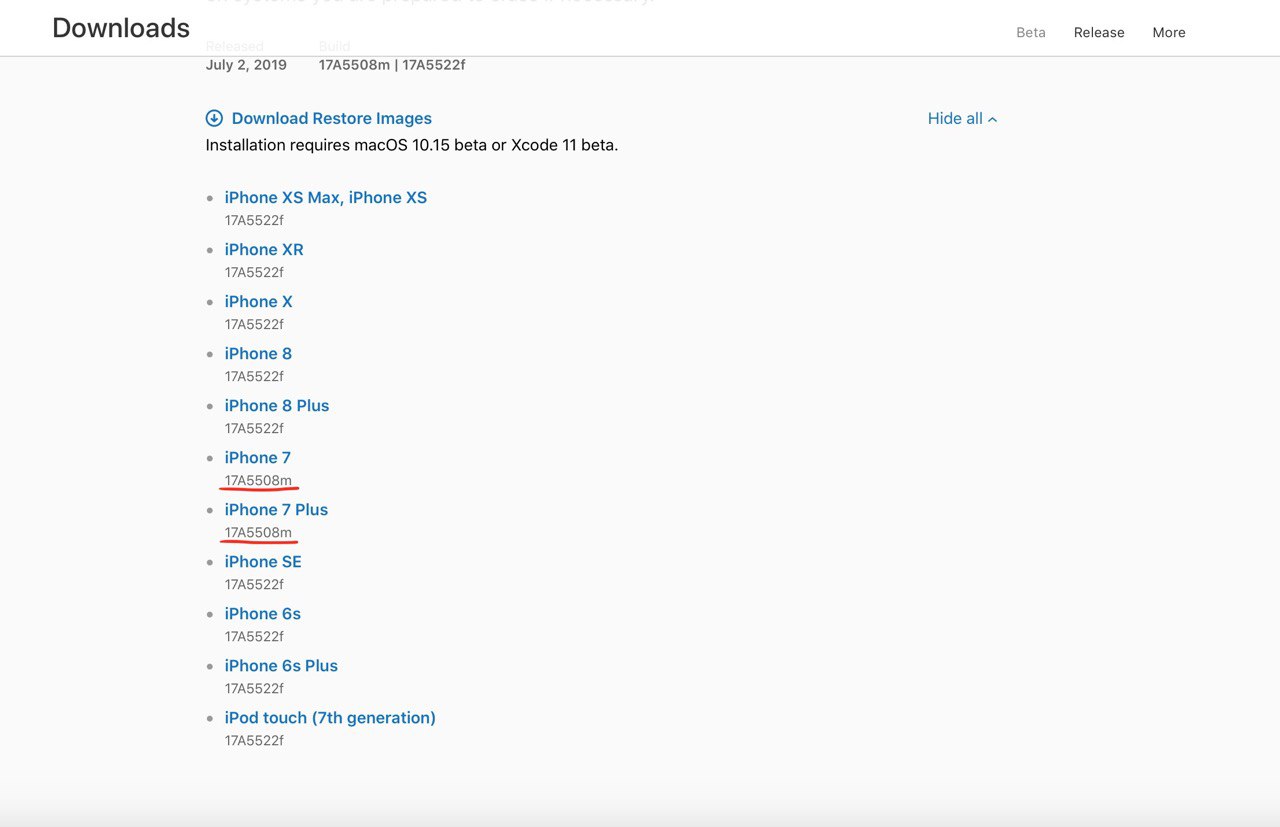This screenshot has width=1280, height=827.
Task: Click the installation requirement note text
Action: click(x=412, y=145)
